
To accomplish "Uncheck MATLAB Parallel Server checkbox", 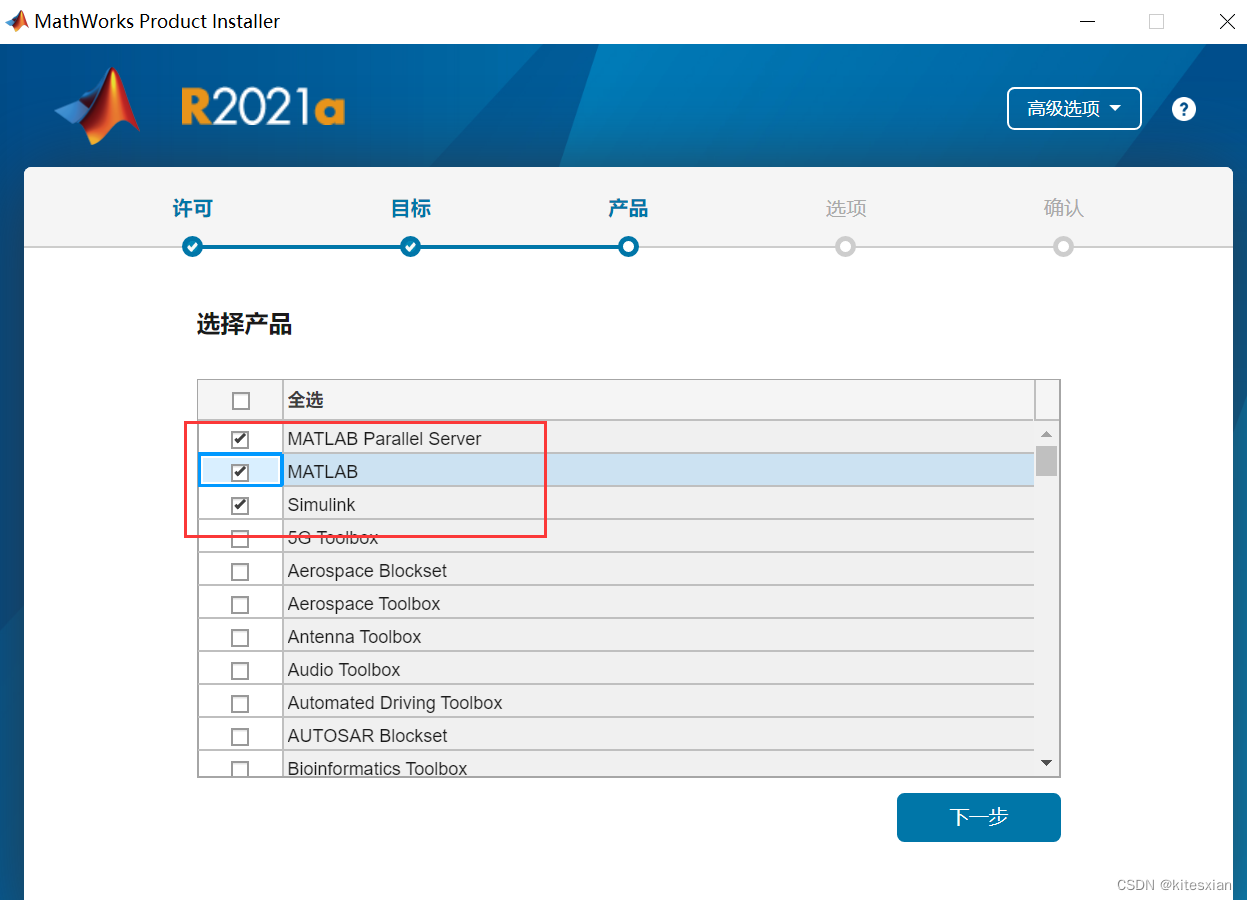I will pos(240,439).
